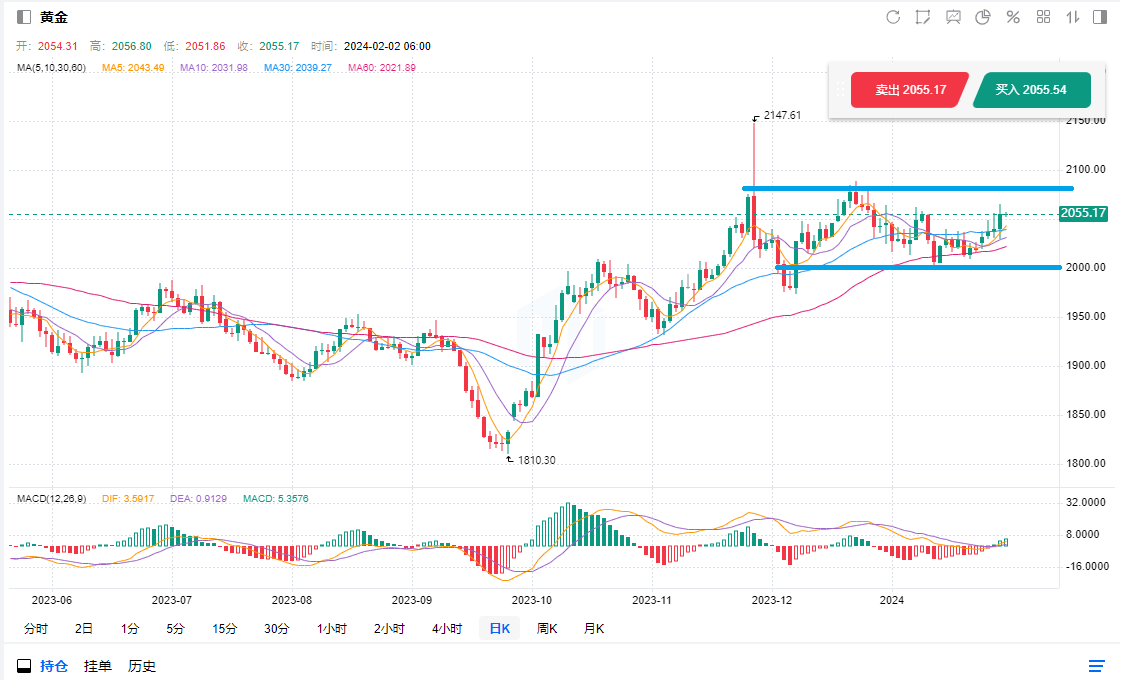The image size is (1121, 680).
Task: Toggle the left sidebar panel next to 黄金
Action: [x=23, y=17]
